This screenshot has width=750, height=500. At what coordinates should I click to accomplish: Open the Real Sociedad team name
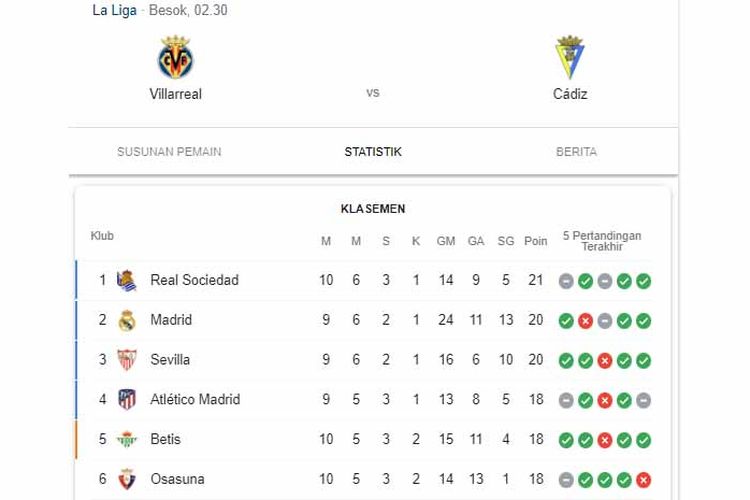(194, 280)
